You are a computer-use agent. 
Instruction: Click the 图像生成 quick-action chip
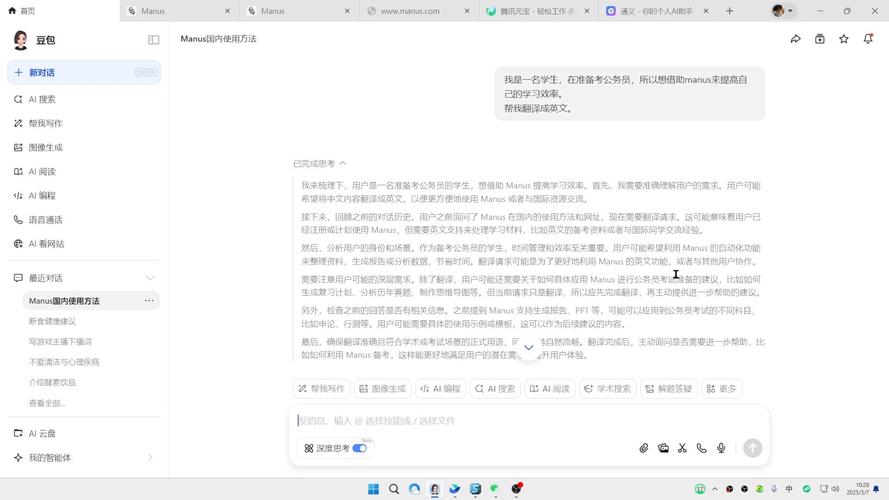(x=383, y=388)
